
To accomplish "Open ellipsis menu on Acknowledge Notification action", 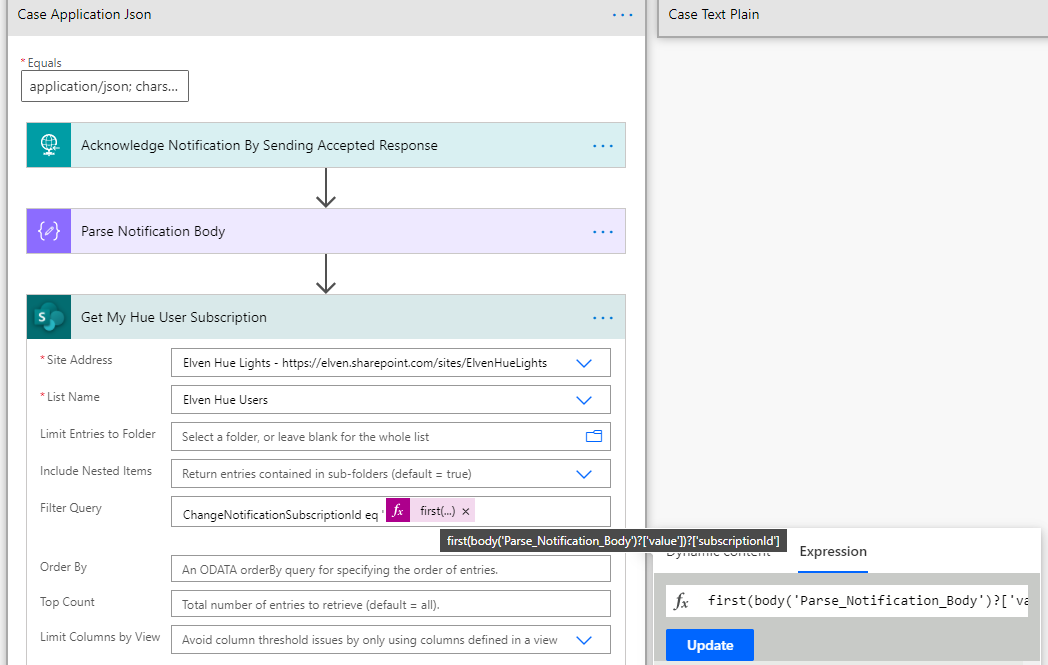I will pos(602,145).
